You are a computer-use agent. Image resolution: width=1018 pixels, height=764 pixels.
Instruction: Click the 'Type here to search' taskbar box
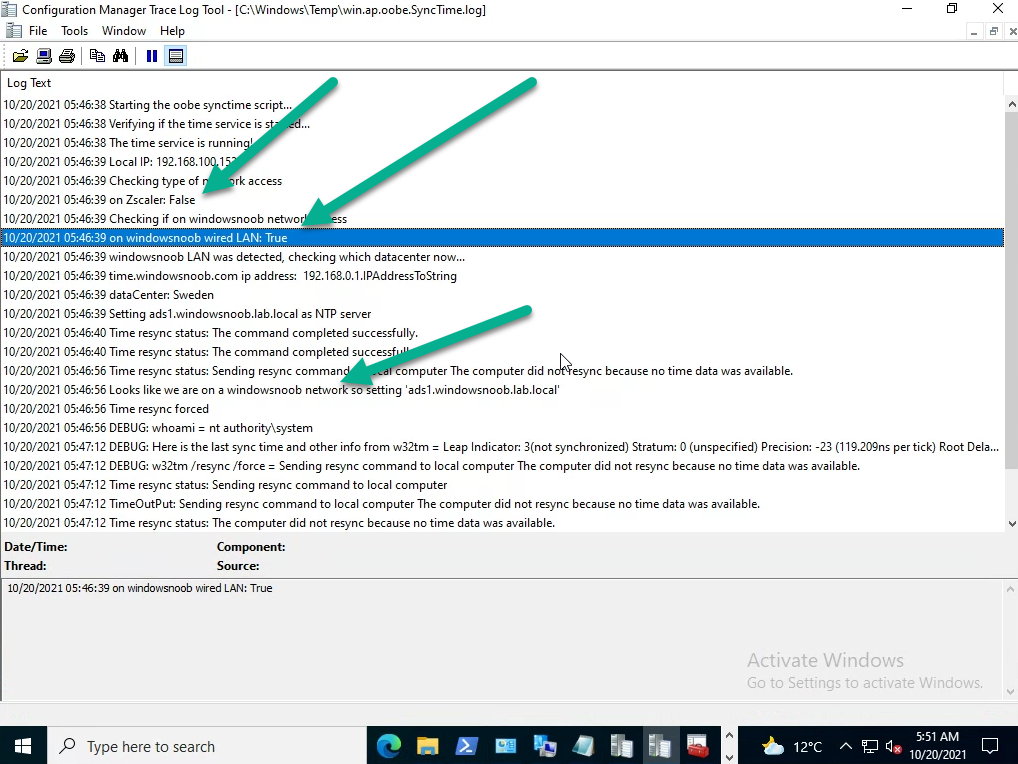(207, 746)
